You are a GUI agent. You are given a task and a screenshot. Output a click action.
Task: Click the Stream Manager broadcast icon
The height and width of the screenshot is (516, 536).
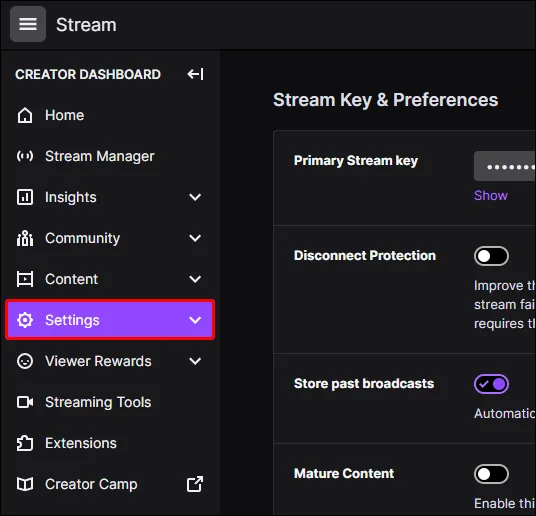[25, 156]
